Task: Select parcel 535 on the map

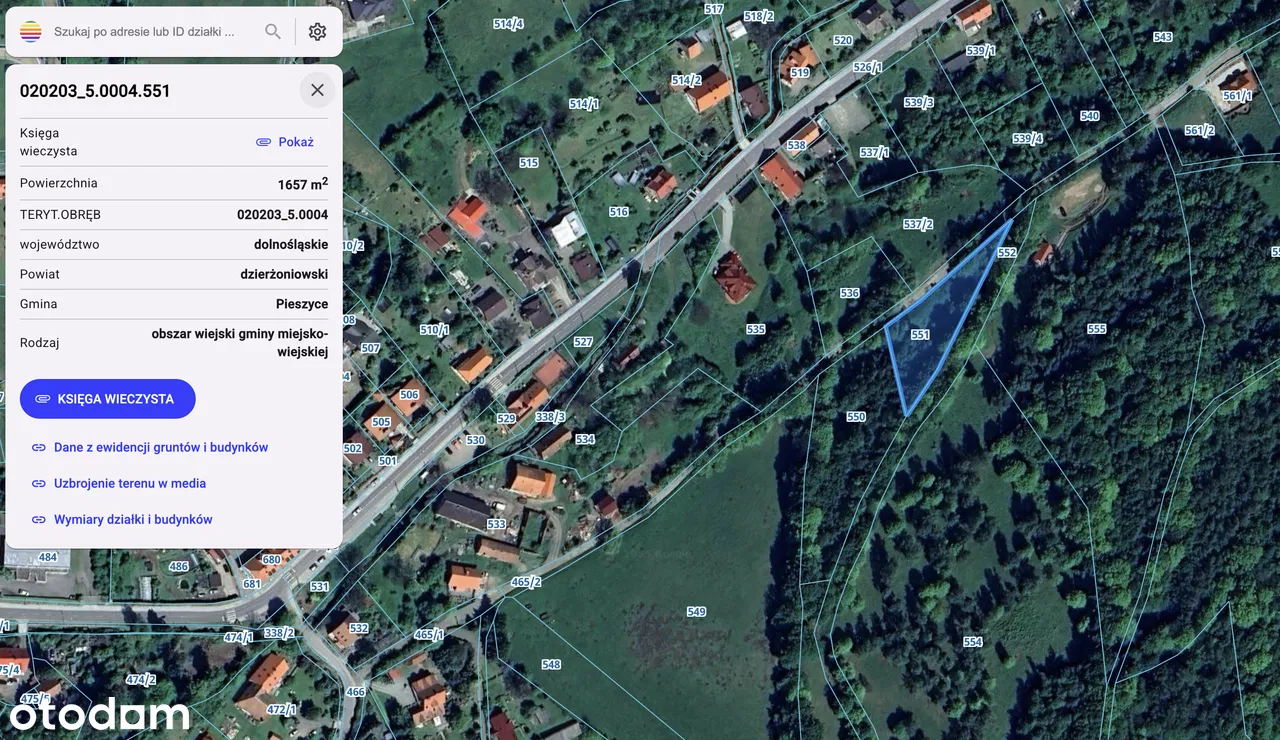Action: (x=755, y=329)
